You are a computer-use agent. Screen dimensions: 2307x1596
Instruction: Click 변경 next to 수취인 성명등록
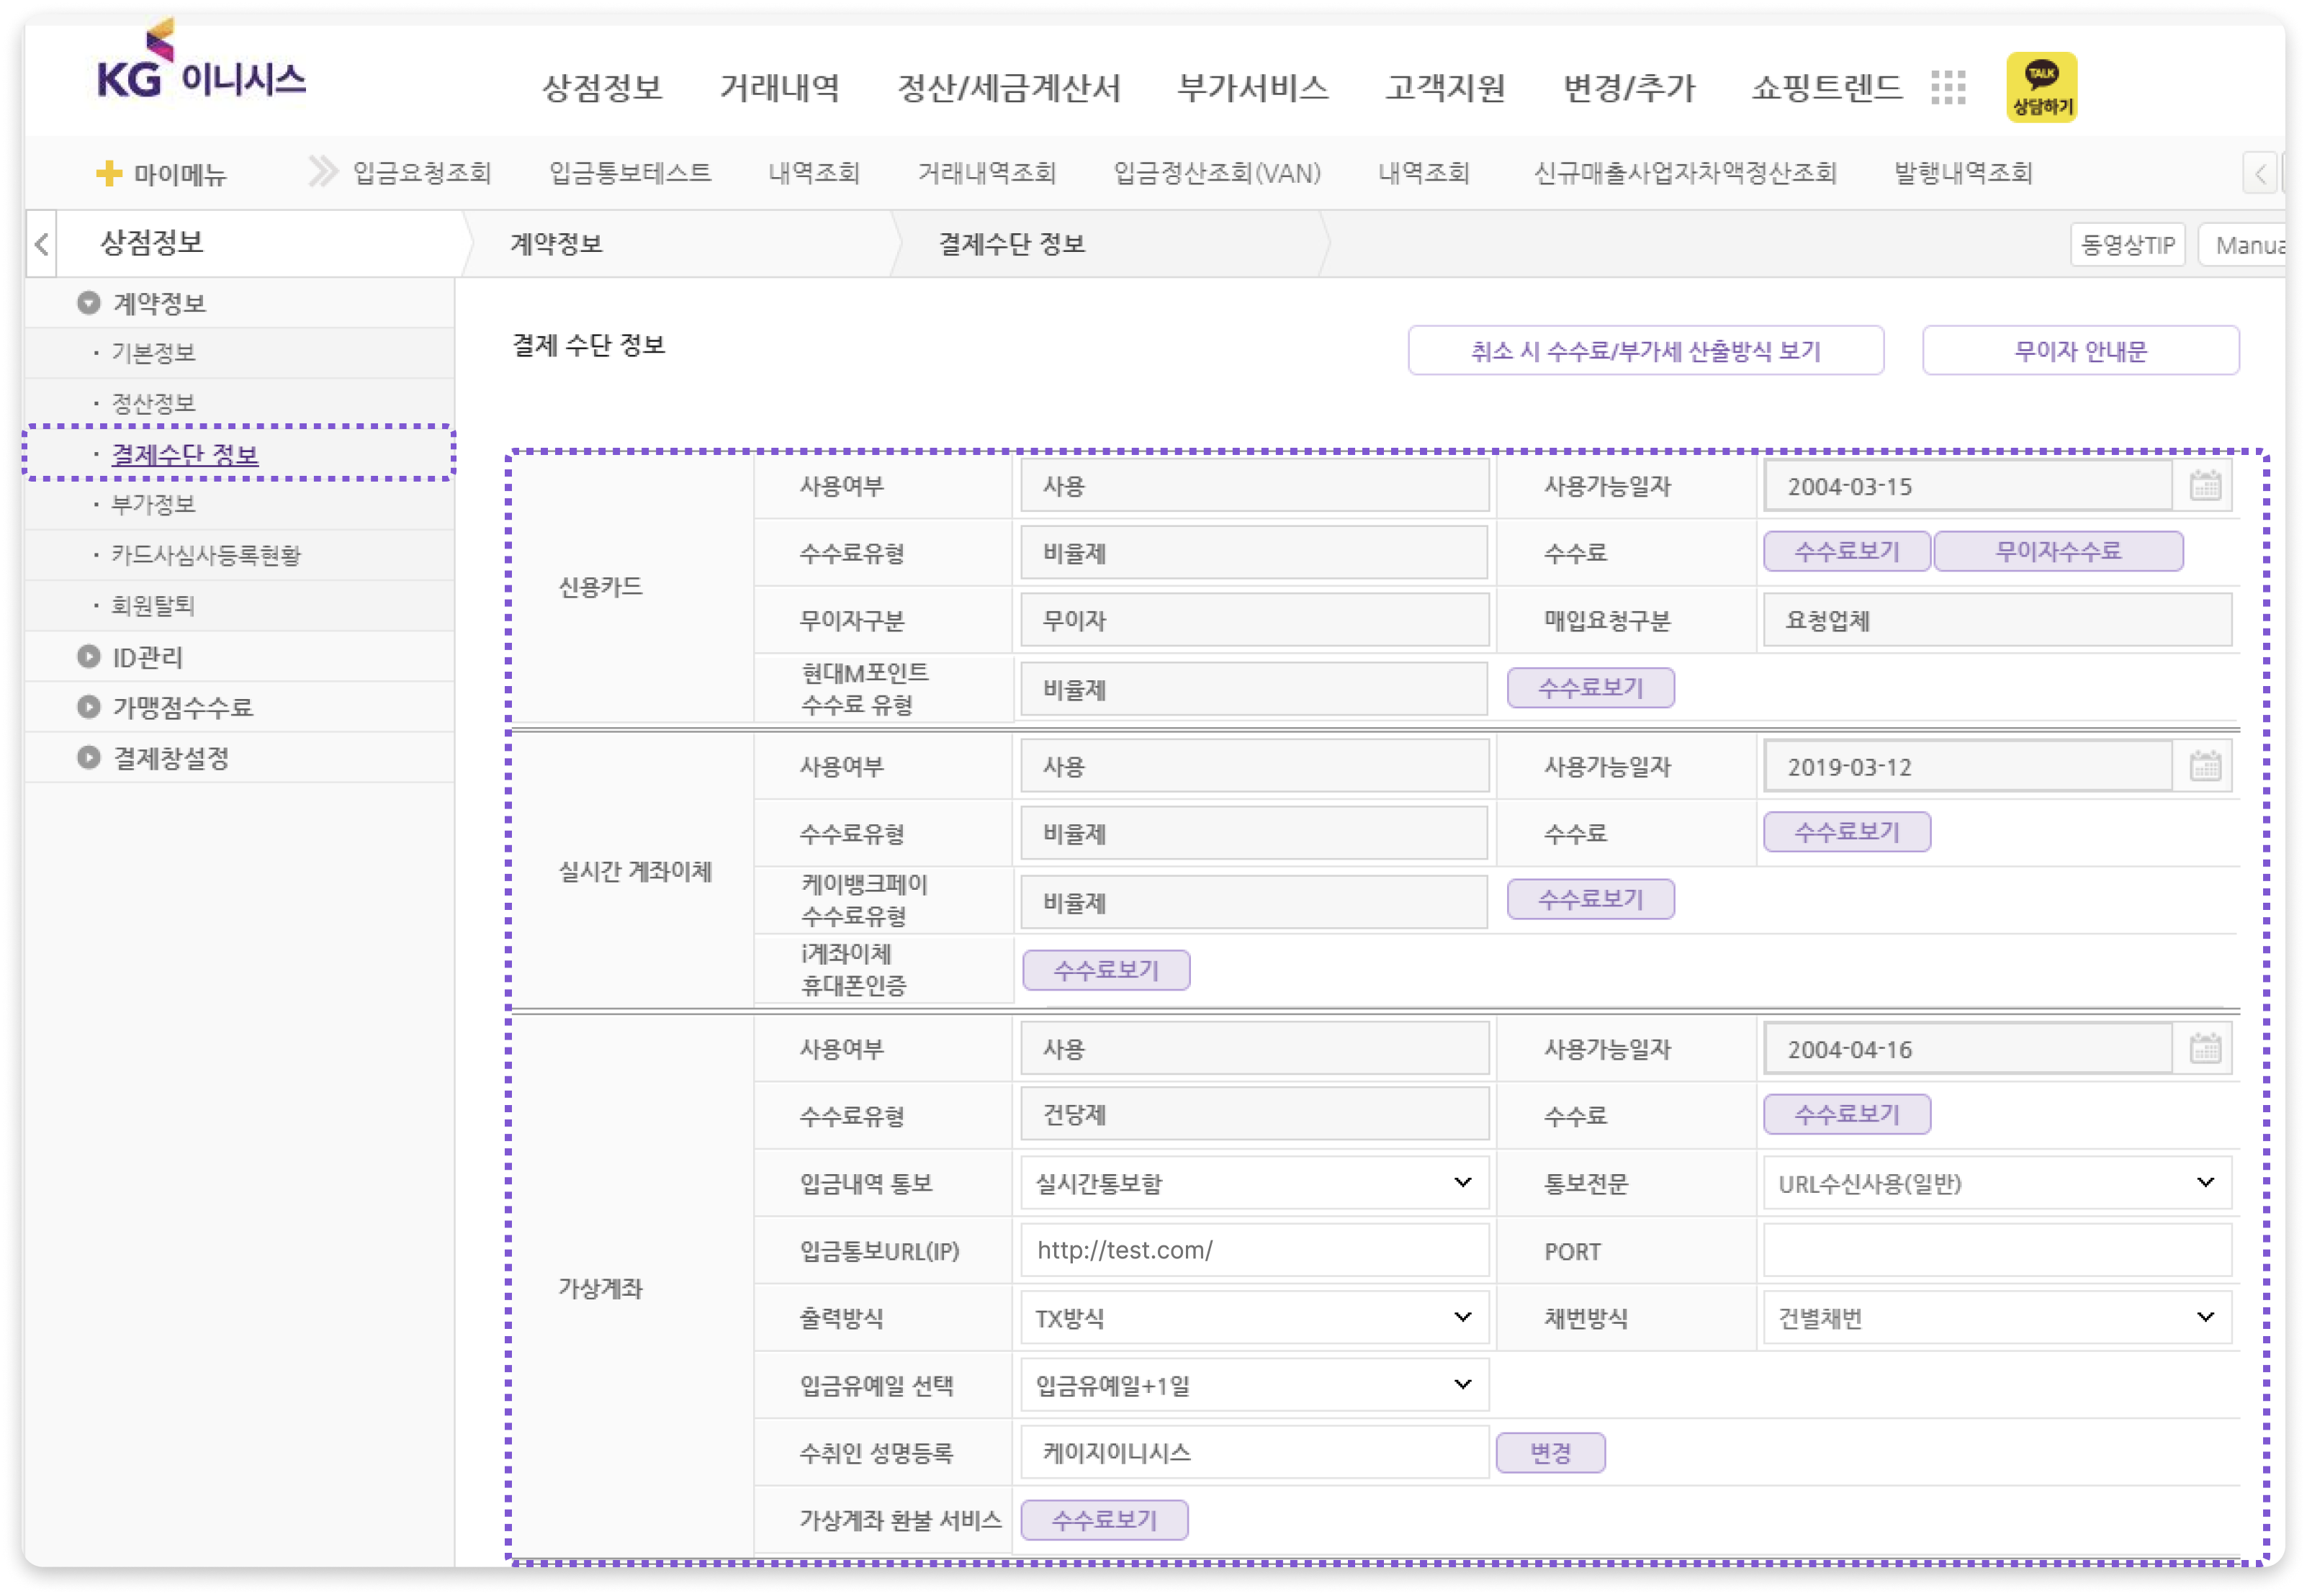[x=1550, y=1453]
